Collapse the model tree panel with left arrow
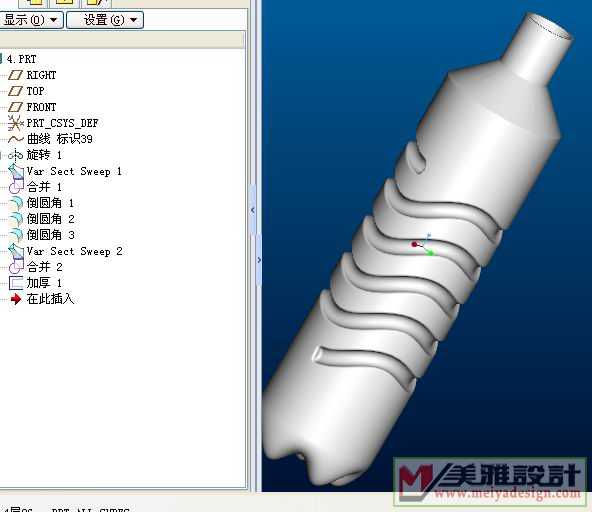Screen dimensions: 592x512 pyautogui.click(x=253, y=210)
